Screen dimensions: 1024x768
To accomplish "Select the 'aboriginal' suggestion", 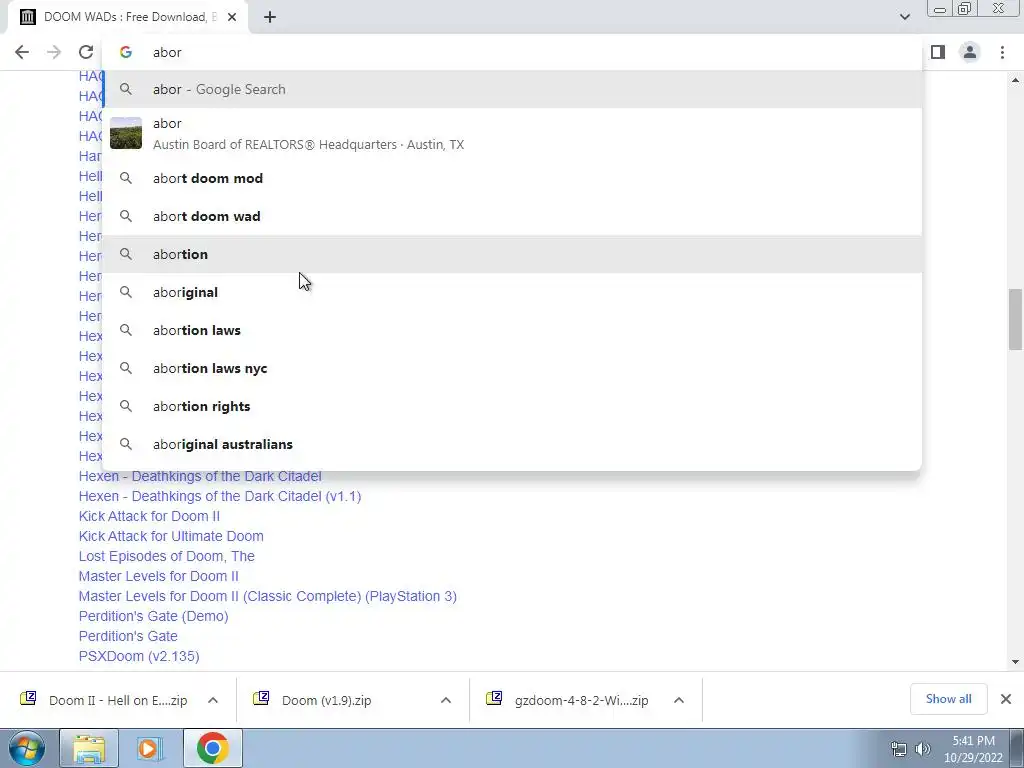I will pos(512,292).
